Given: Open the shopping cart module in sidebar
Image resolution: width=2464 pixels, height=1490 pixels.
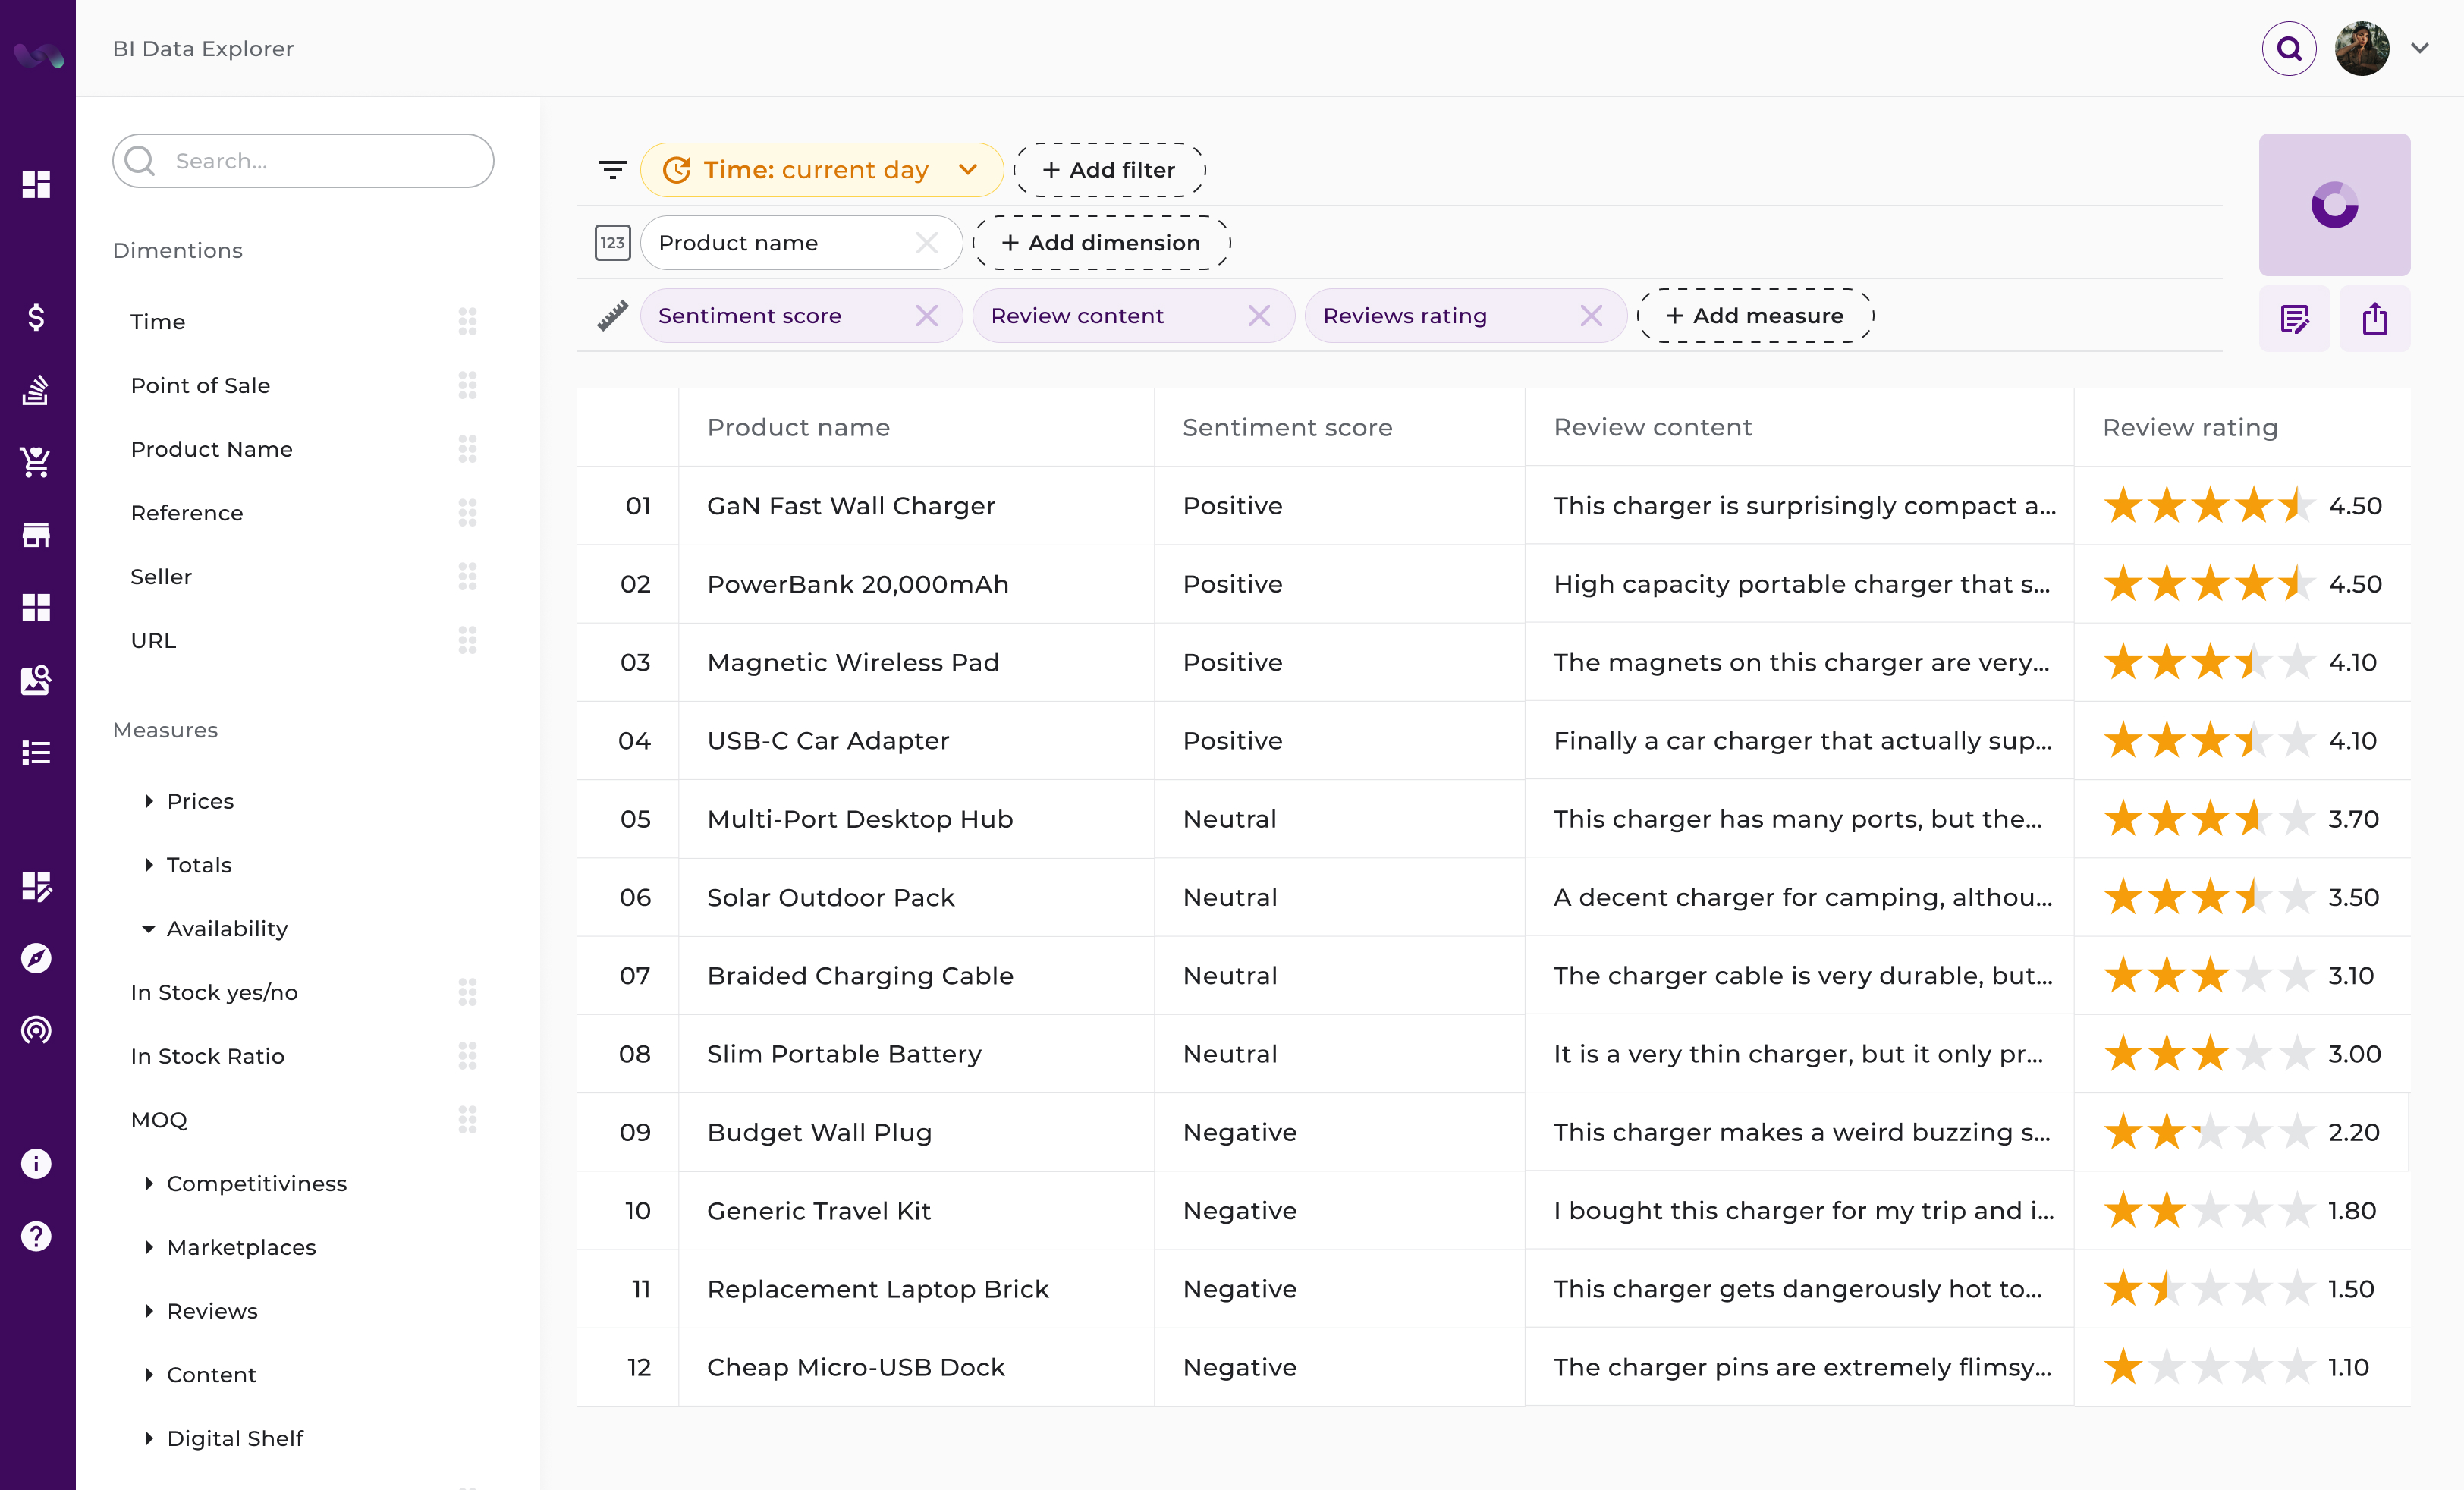Looking at the screenshot, I should tap(36, 461).
